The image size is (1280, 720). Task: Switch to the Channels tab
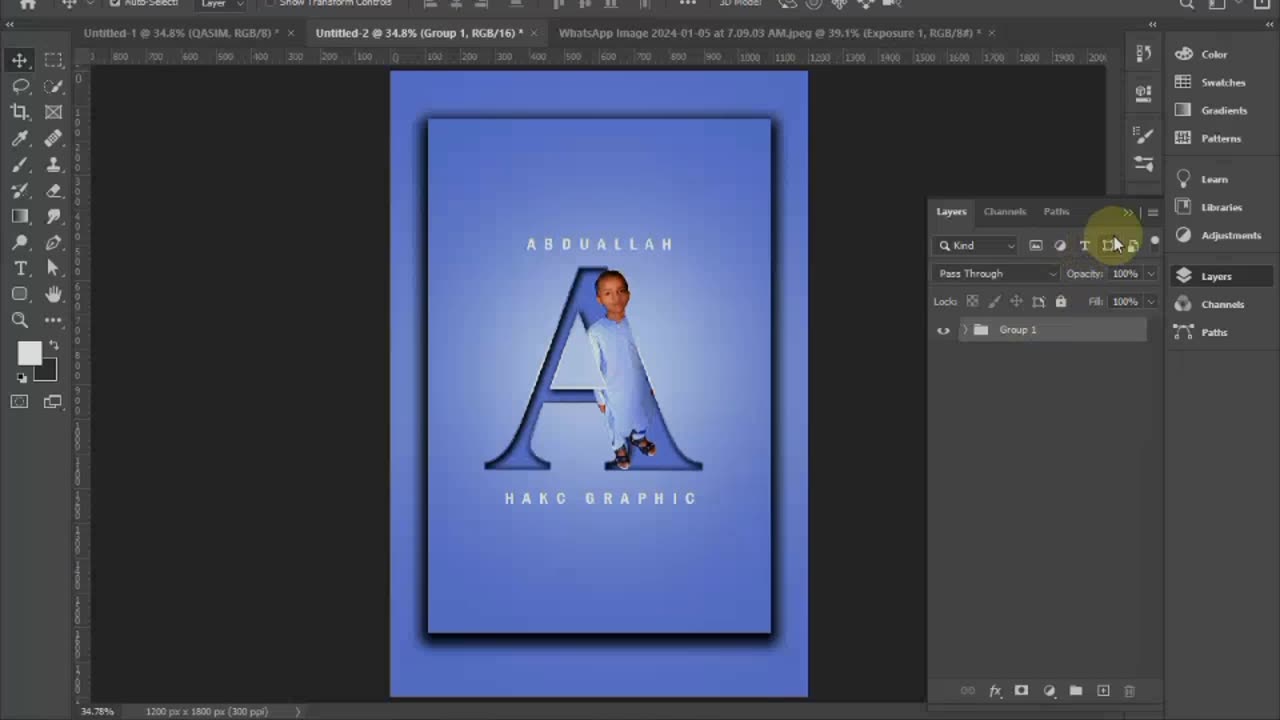(1004, 212)
